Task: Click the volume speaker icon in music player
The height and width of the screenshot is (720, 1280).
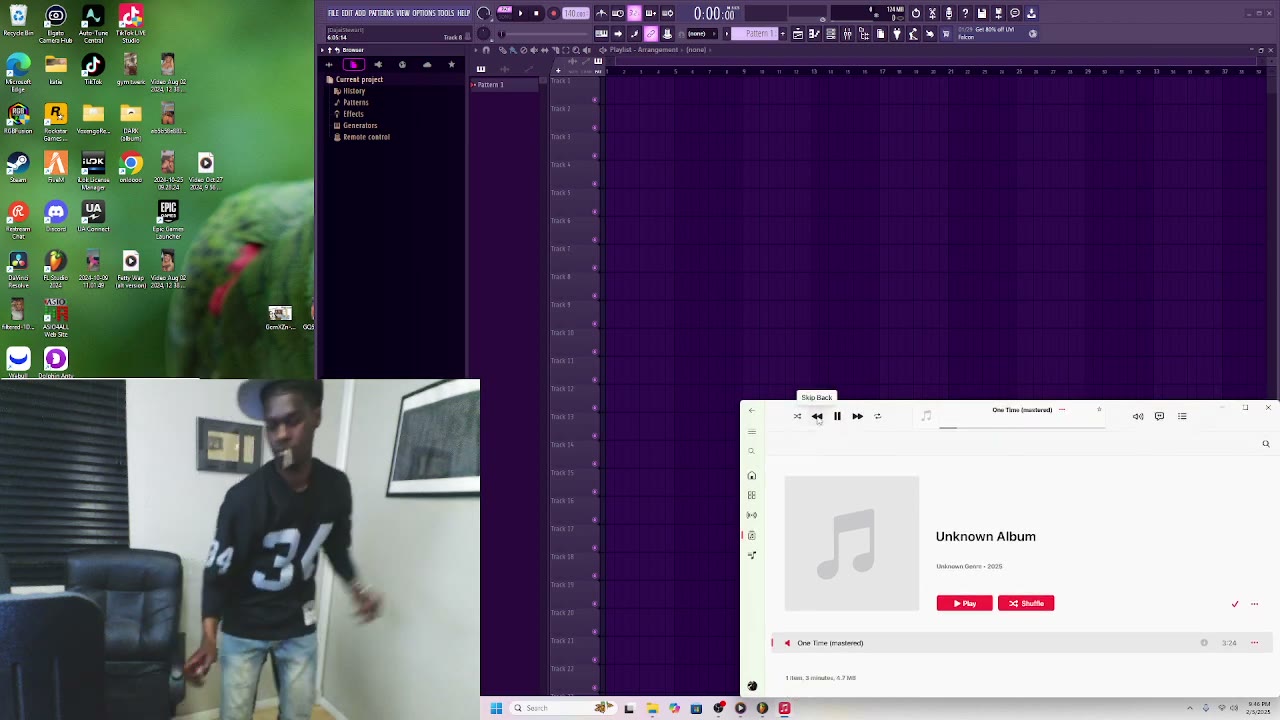Action: coord(1138,416)
